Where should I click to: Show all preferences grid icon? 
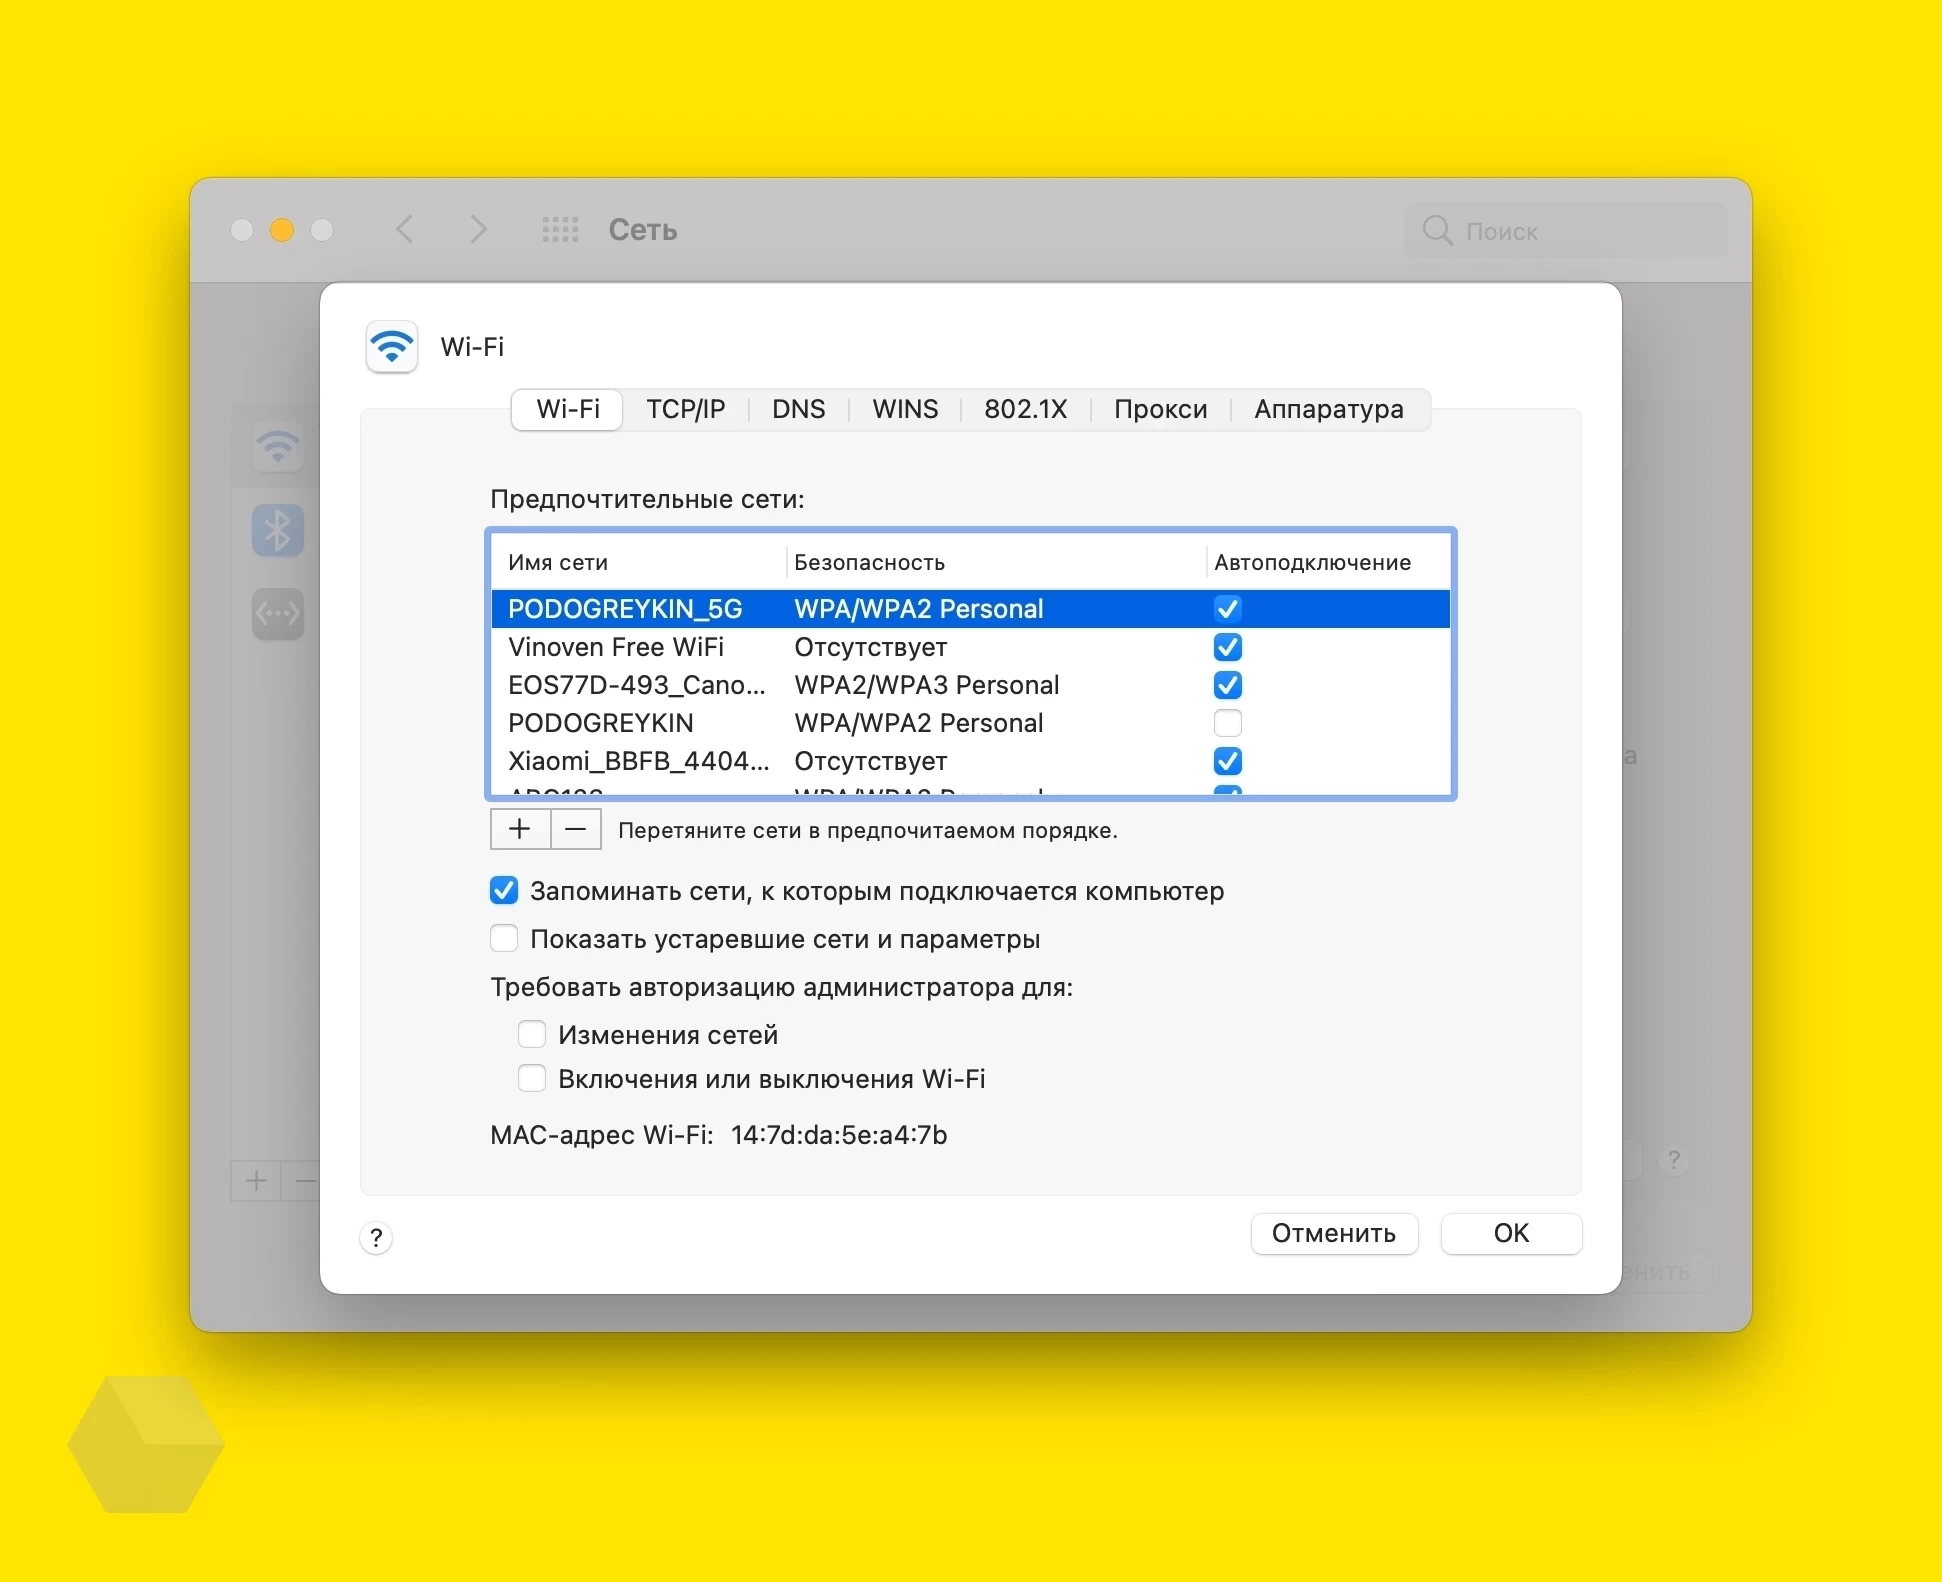click(x=560, y=230)
